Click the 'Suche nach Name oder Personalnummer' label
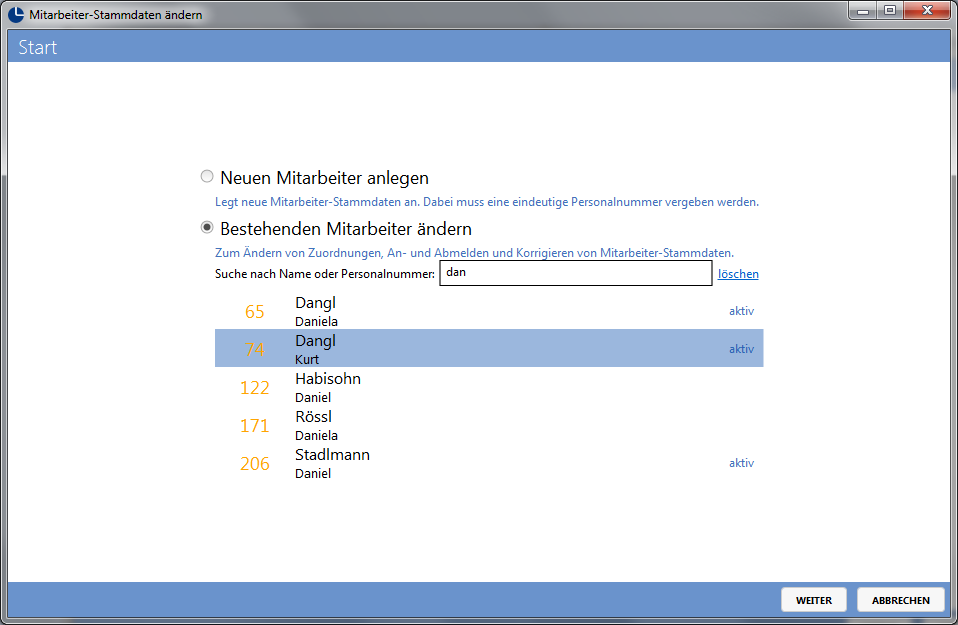 point(325,274)
